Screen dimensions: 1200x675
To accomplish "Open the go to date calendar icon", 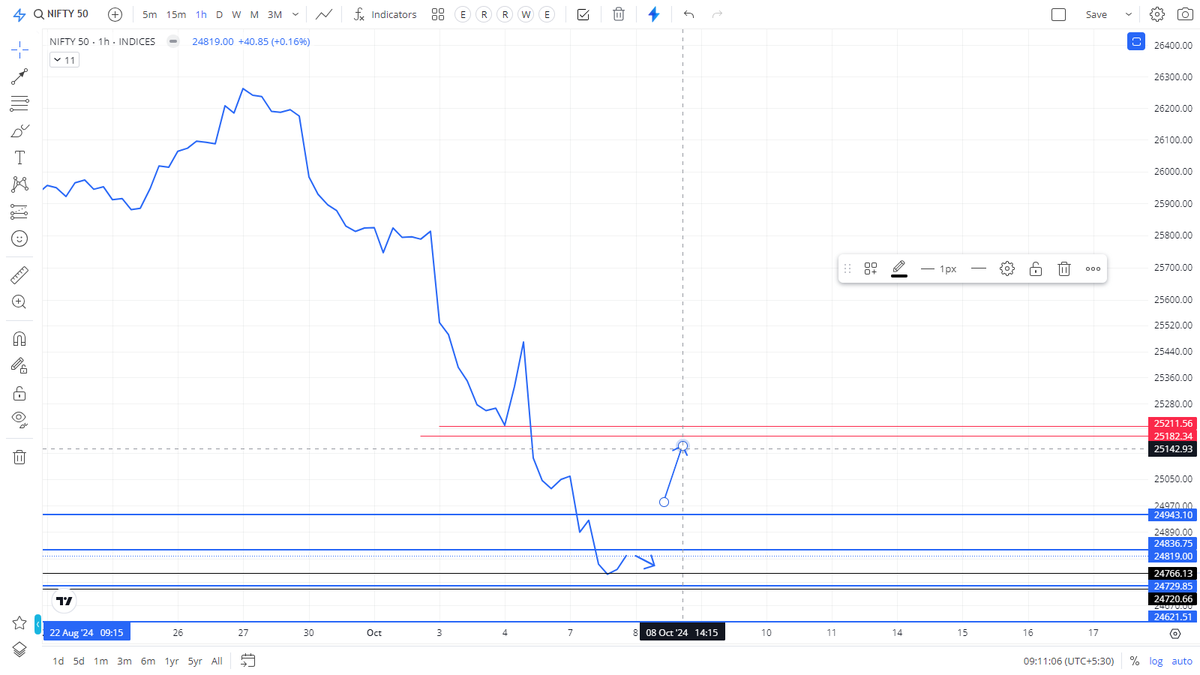I will tap(248, 661).
